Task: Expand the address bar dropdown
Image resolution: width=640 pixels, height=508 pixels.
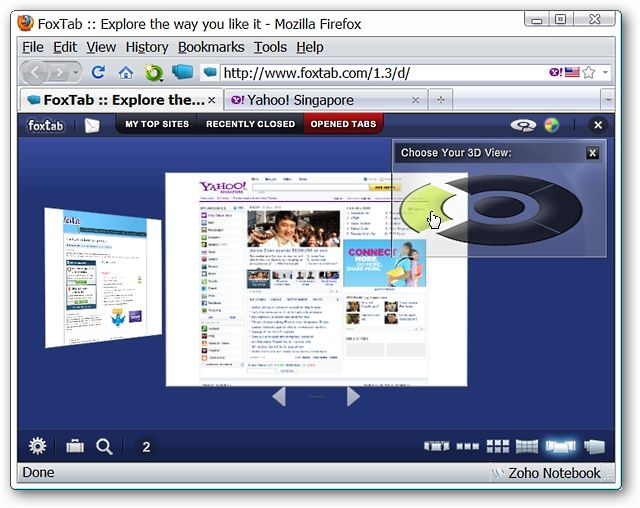Action: pos(605,73)
